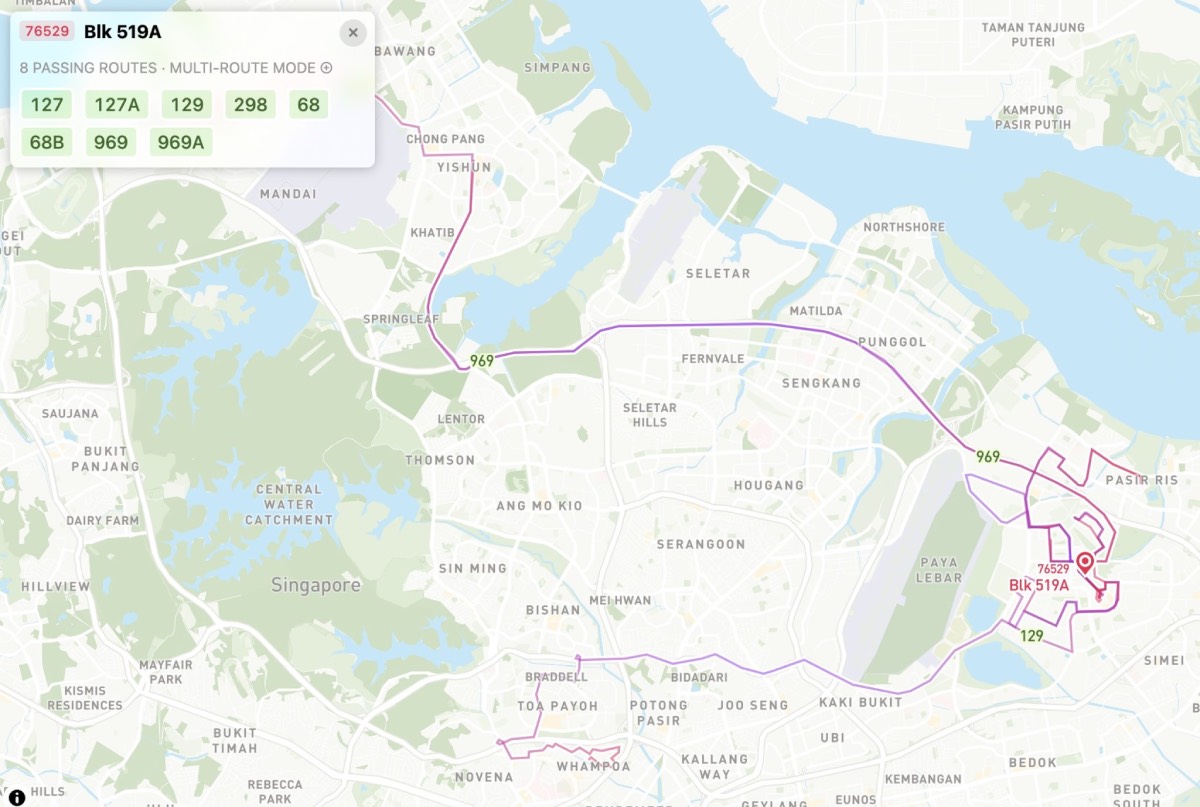The width and height of the screenshot is (1200, 807).
Task: Select bus route 127
Action: click(x=47, y=104)
